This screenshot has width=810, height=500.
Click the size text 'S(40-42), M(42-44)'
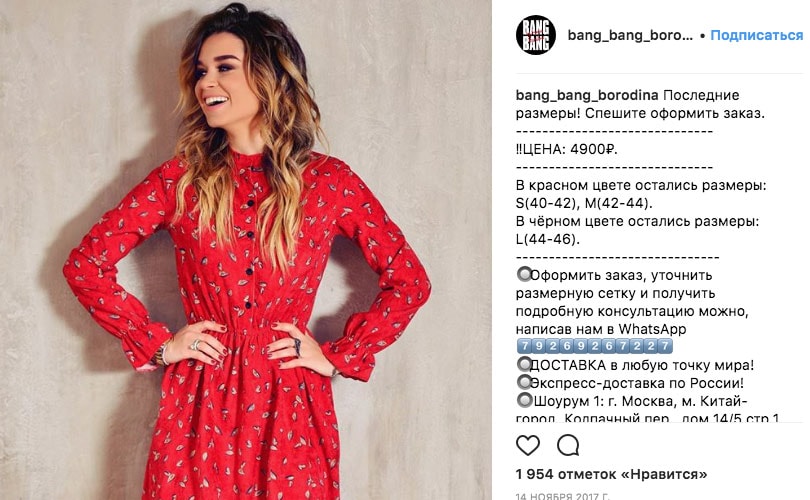[584, 204]
